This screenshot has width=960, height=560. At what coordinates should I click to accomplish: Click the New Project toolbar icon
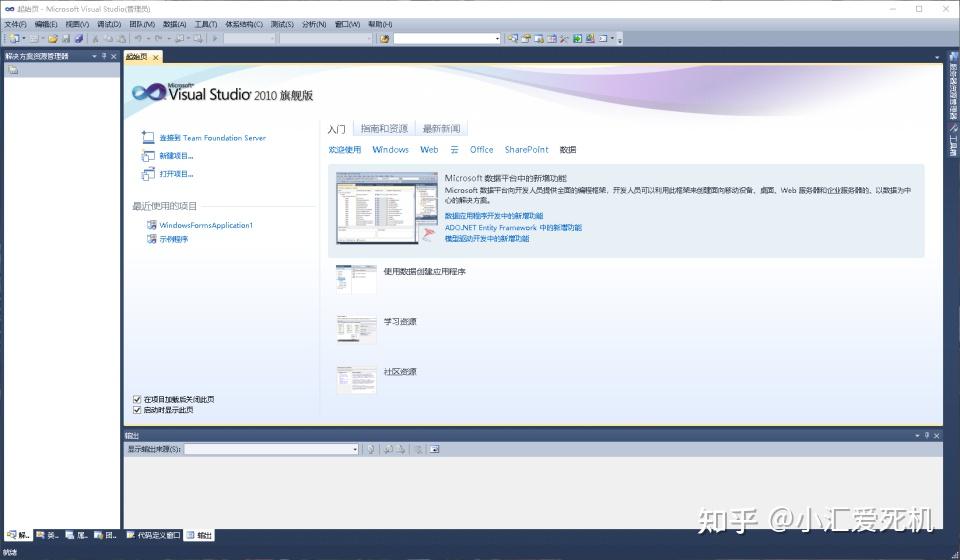(x=14, y=38)
